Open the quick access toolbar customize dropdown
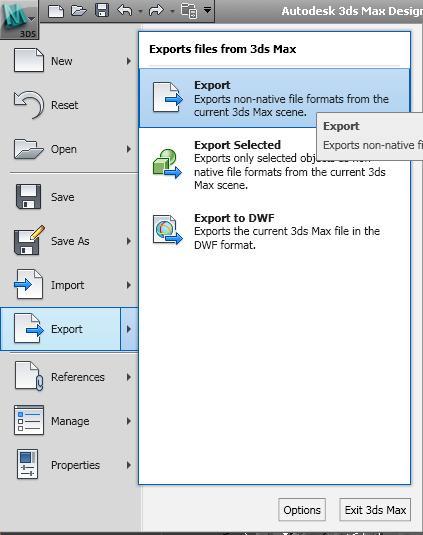 (207, 10)
